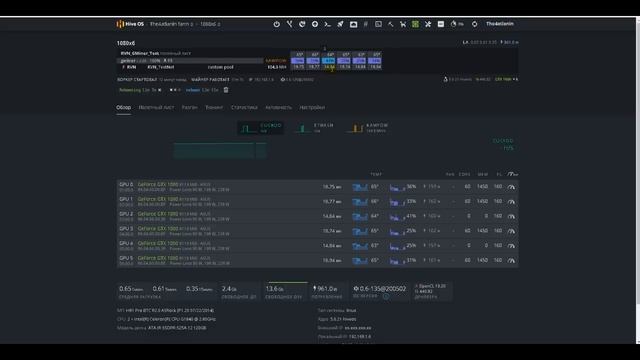Click the fan speed mini chart for GPU 1
Image resolution: width=640 pixels, height=360 pixels.
[397, 202]
